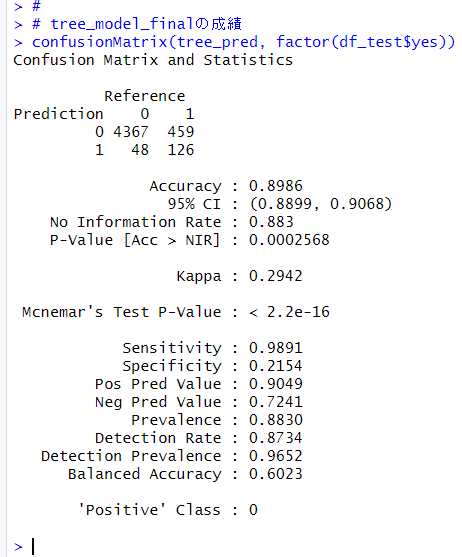This screenshot has height=557, width=462.
Task: Click the count 459 in the matrix
Action: click(x=181, y=132)
